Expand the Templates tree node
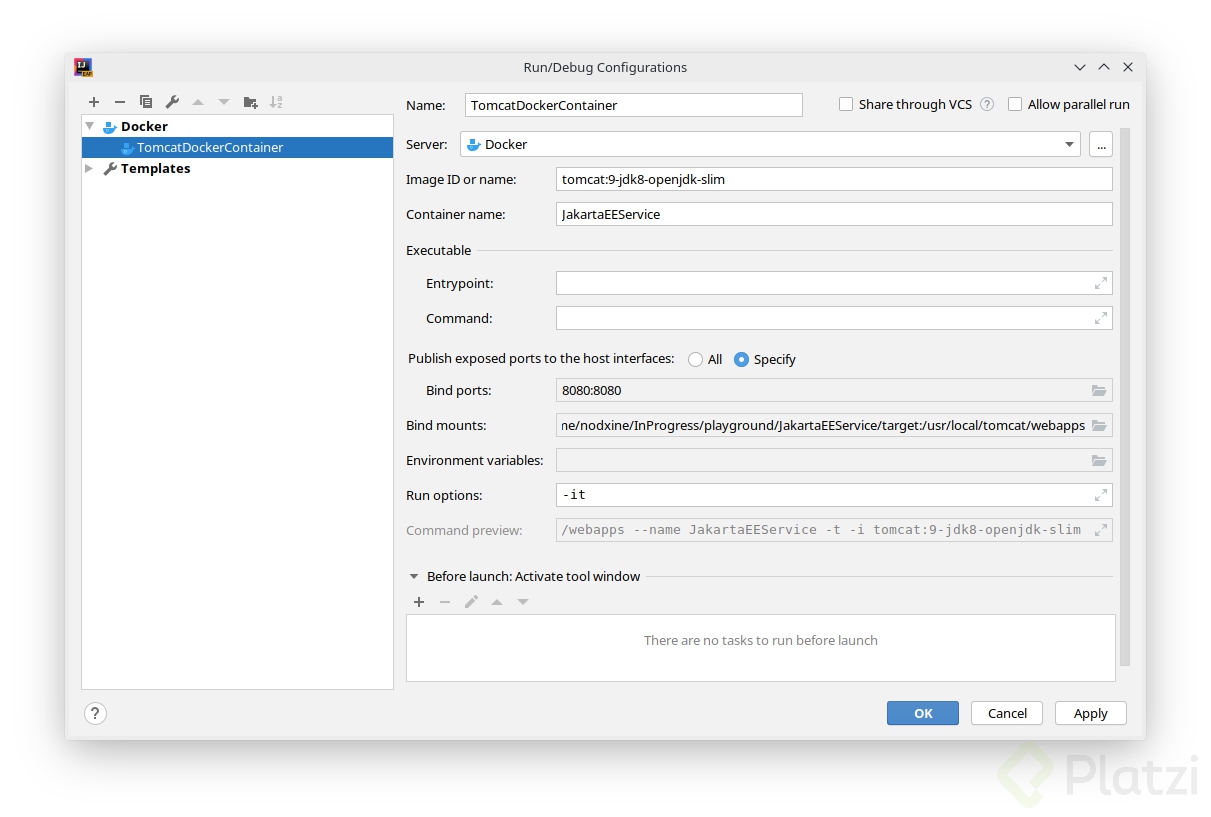This screenshot has height=817, width=1211. 90,169
